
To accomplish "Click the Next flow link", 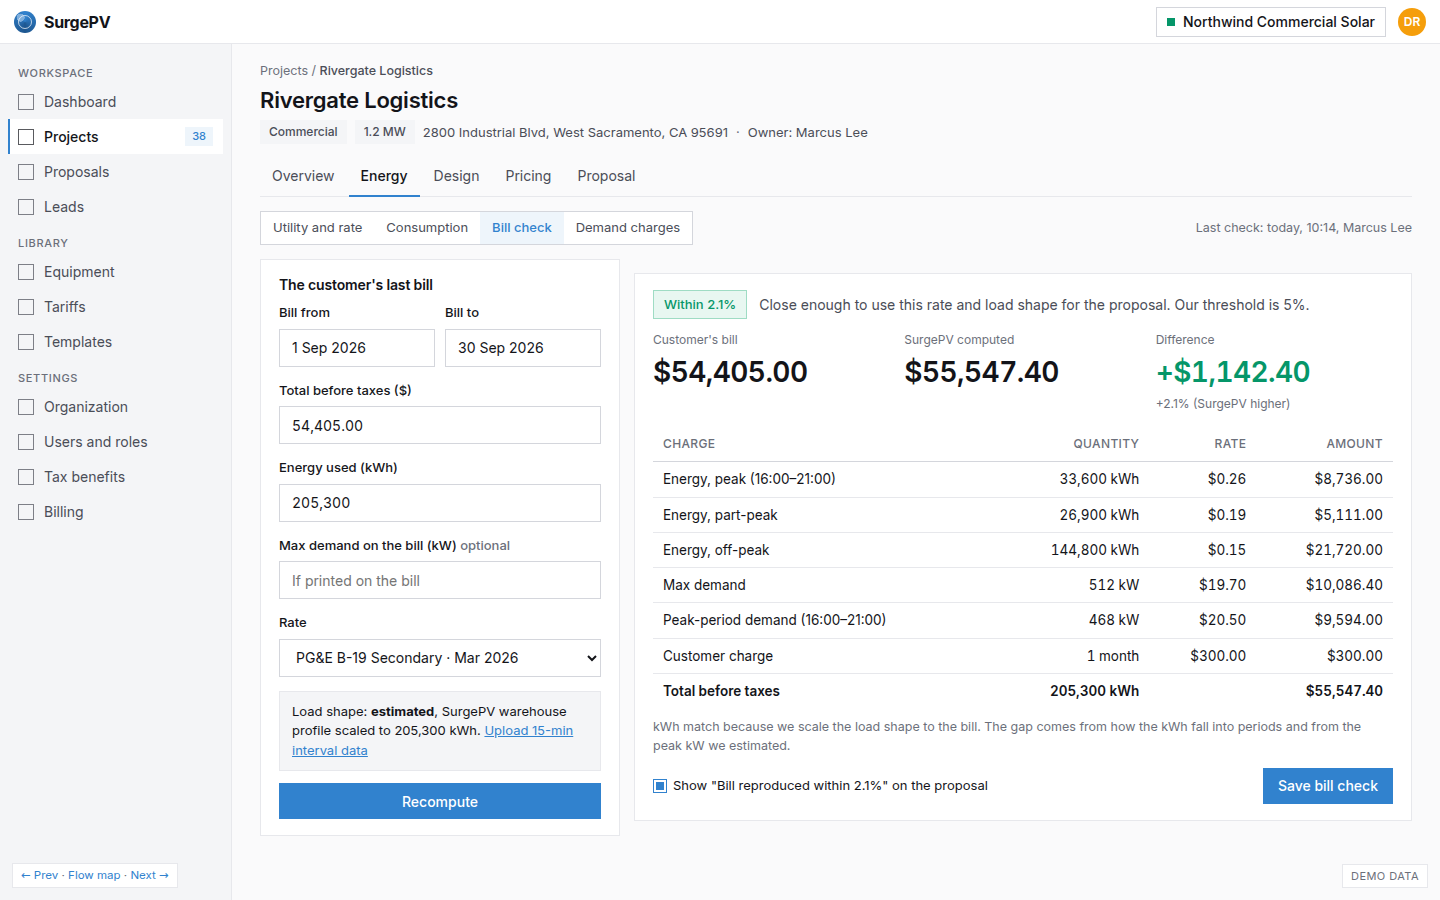I will pos(150,875).
